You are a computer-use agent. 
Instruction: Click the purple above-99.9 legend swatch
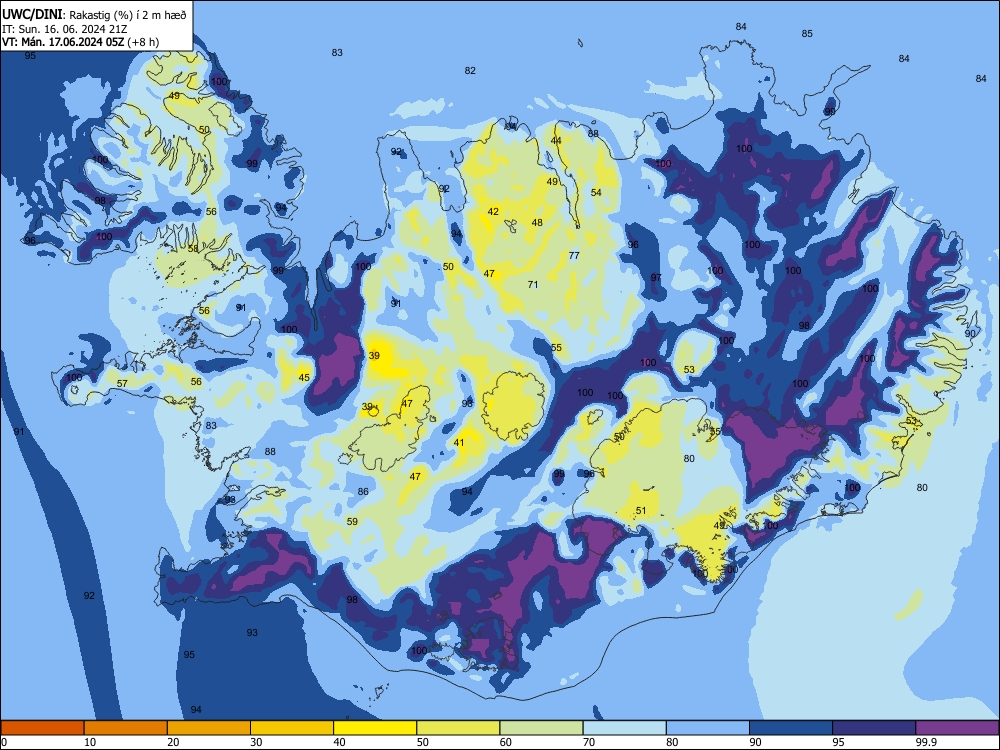tap(957, 728)
